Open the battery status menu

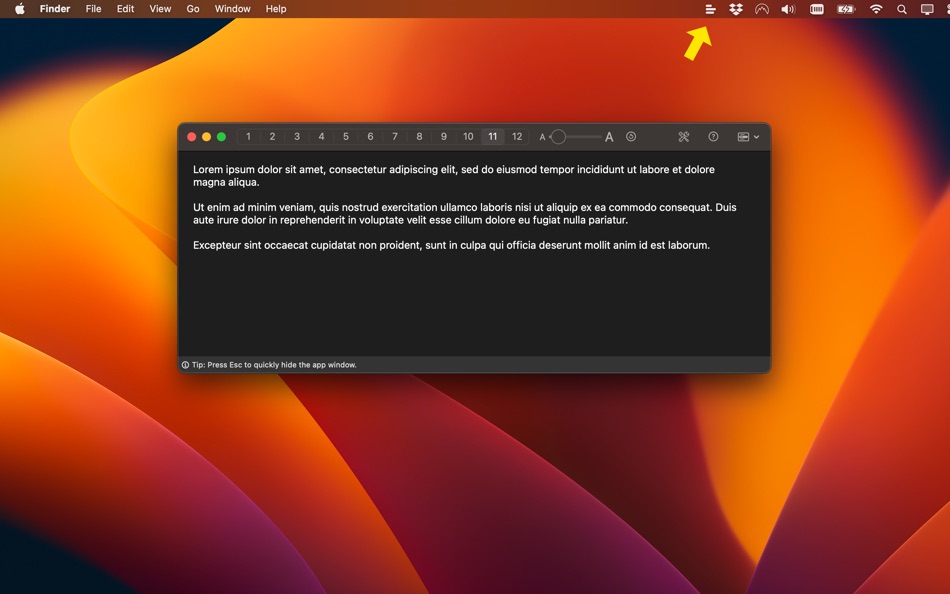click(846, 9)
